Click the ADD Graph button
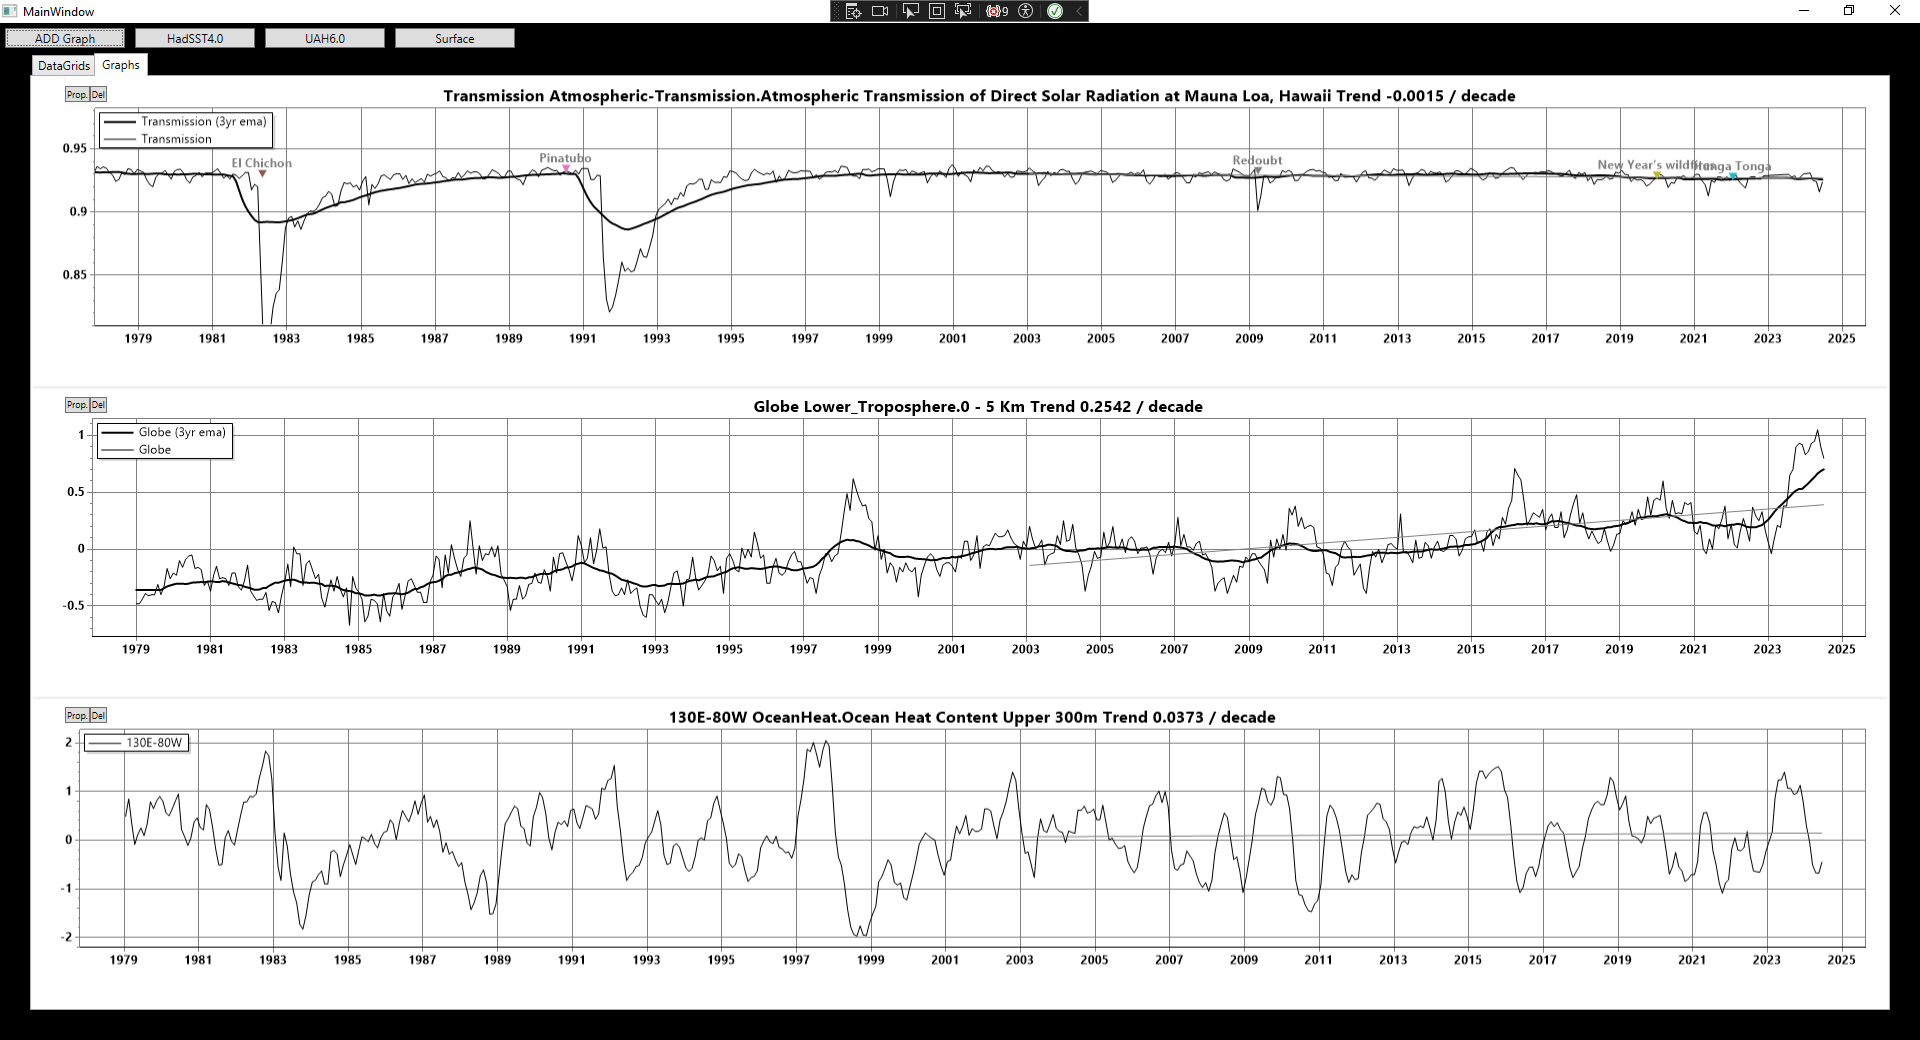This screenshot has width=1920, height=1040. point(65,38)
